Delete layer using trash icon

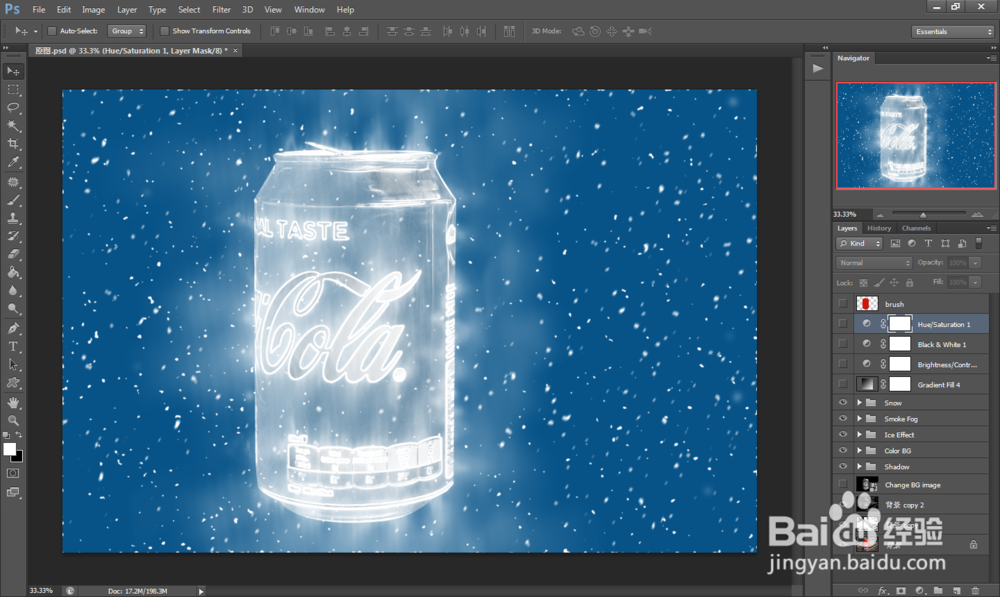[x=975, y=591]
